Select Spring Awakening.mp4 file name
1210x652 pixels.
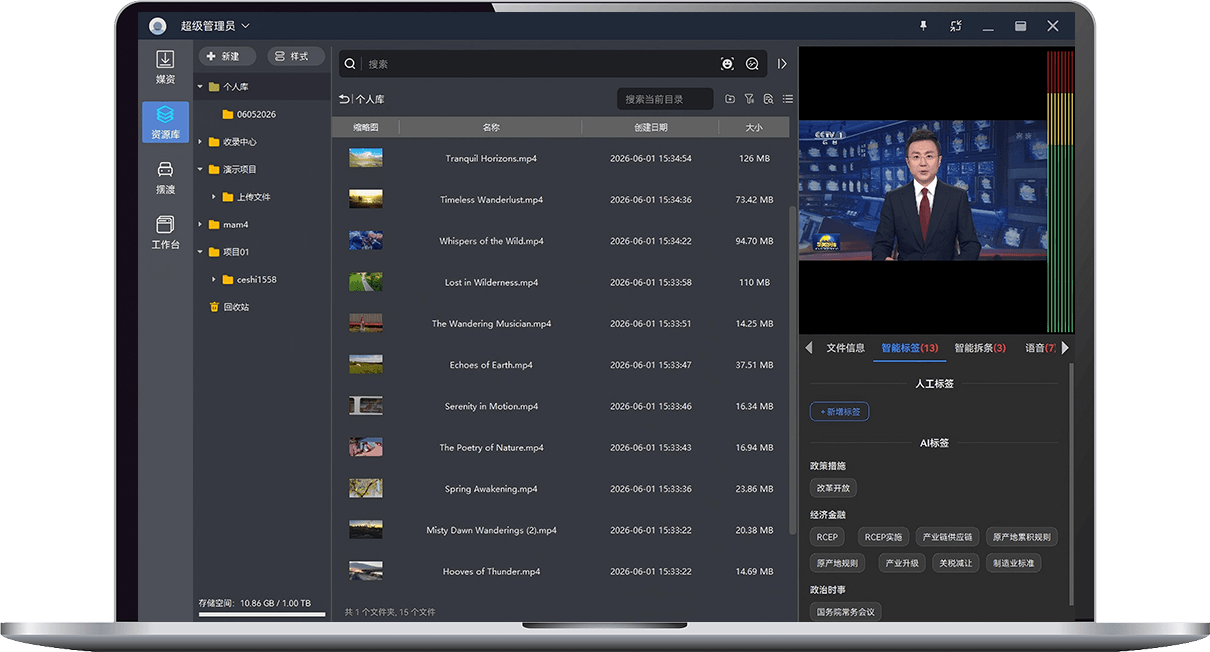coord(491,489)
